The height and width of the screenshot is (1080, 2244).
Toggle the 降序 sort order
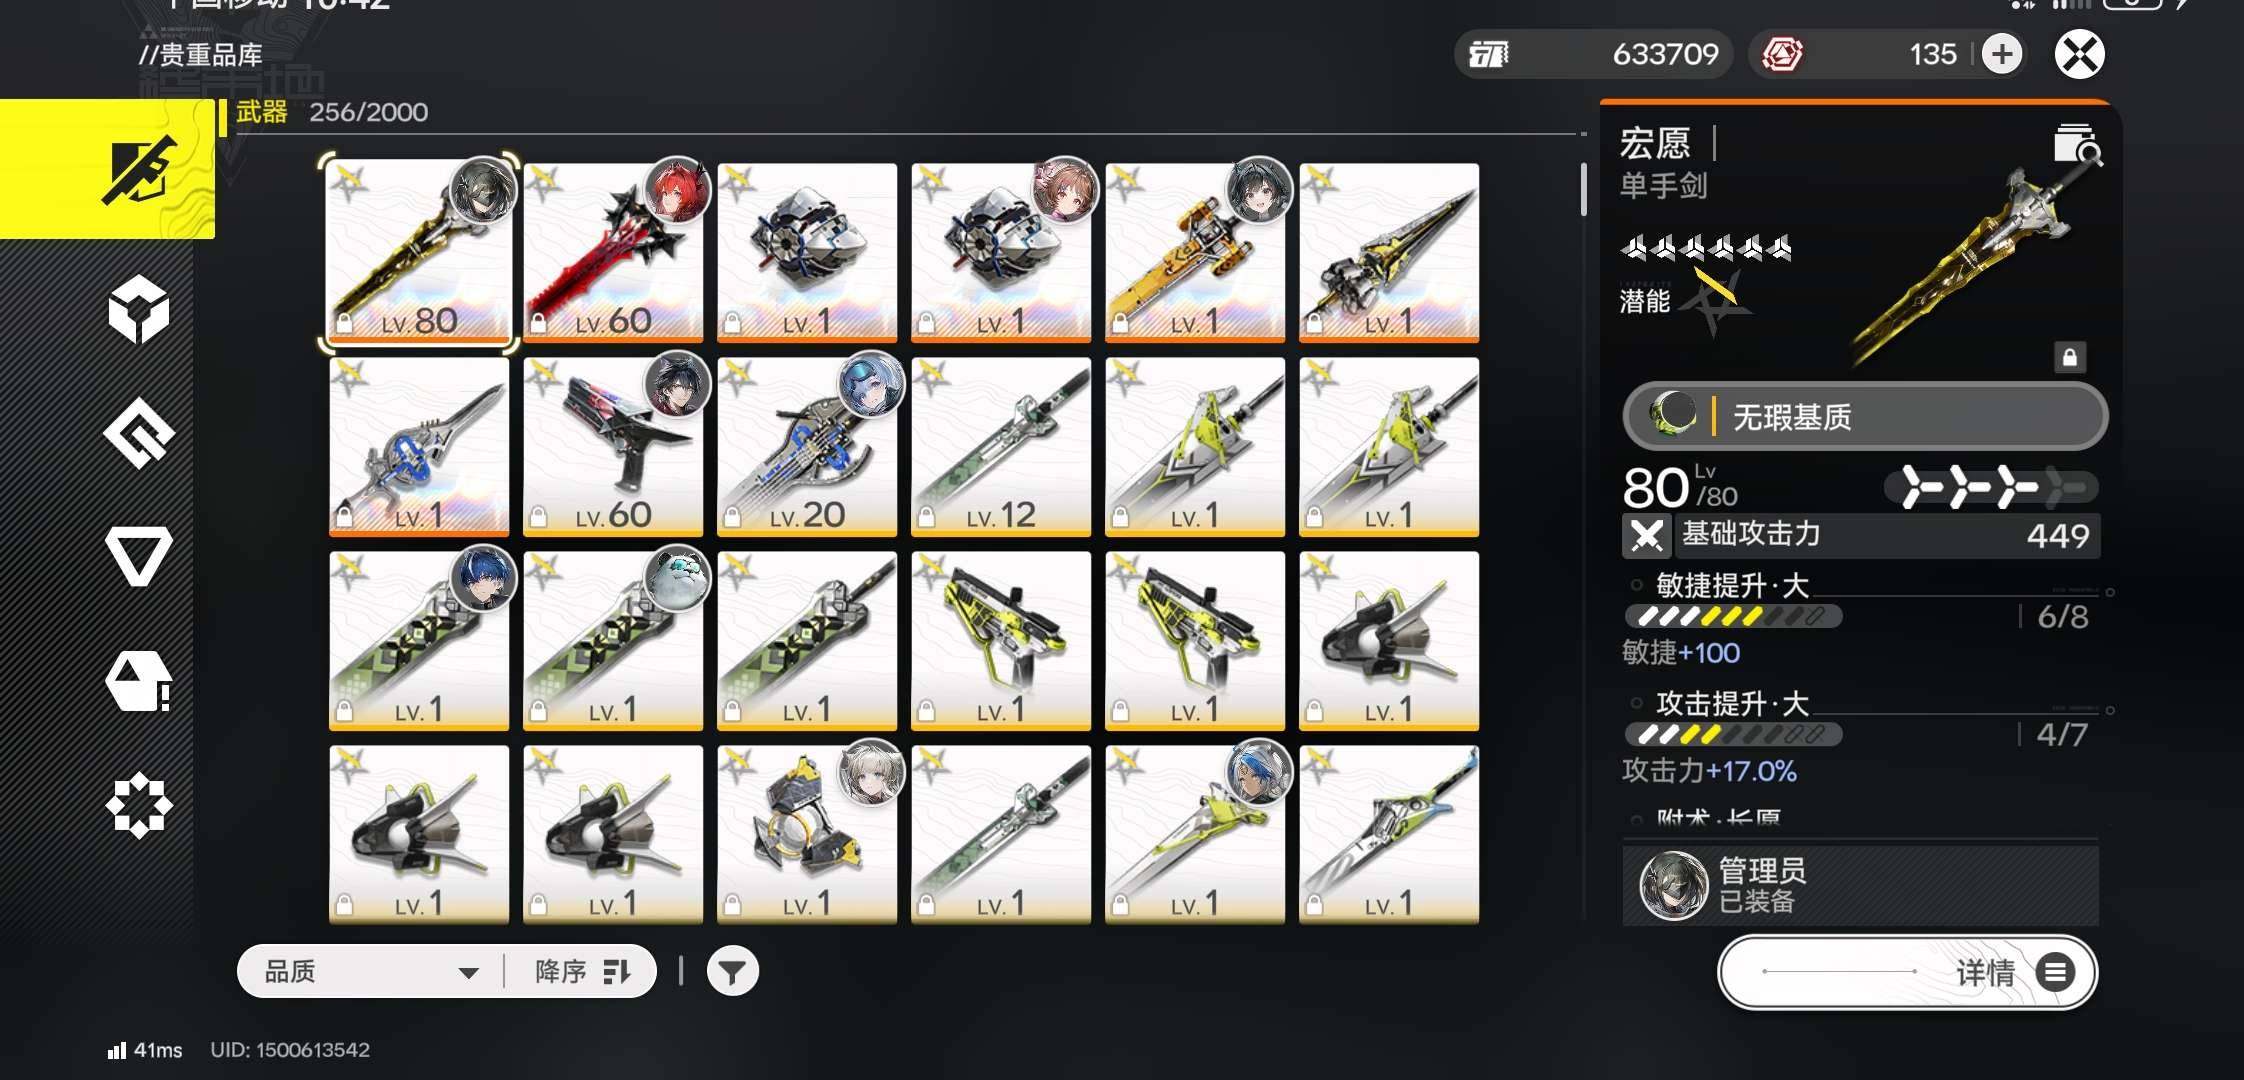(x=582, y=971)
